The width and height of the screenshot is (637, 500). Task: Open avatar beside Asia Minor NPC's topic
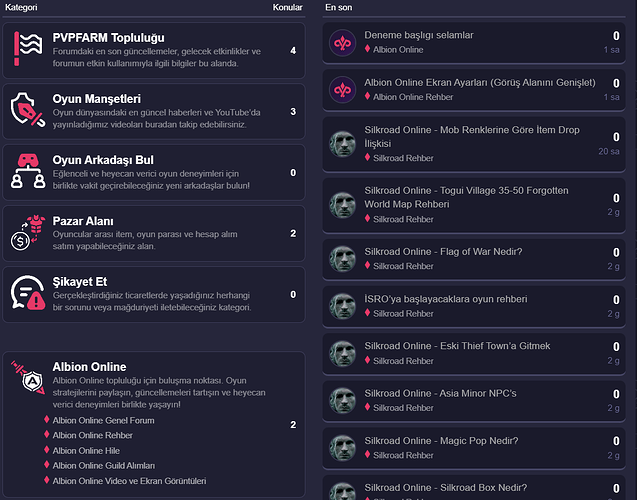342,400
